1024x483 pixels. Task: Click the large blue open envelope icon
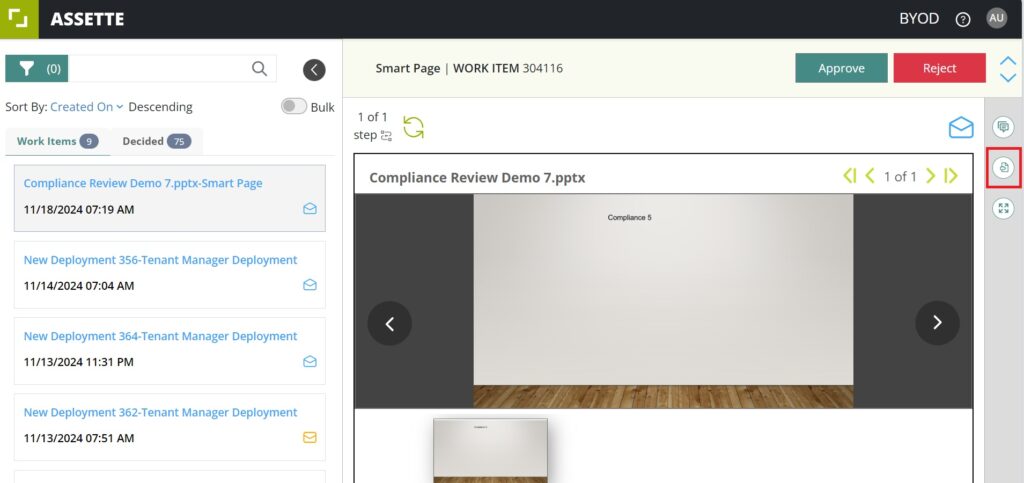[961, 127]
